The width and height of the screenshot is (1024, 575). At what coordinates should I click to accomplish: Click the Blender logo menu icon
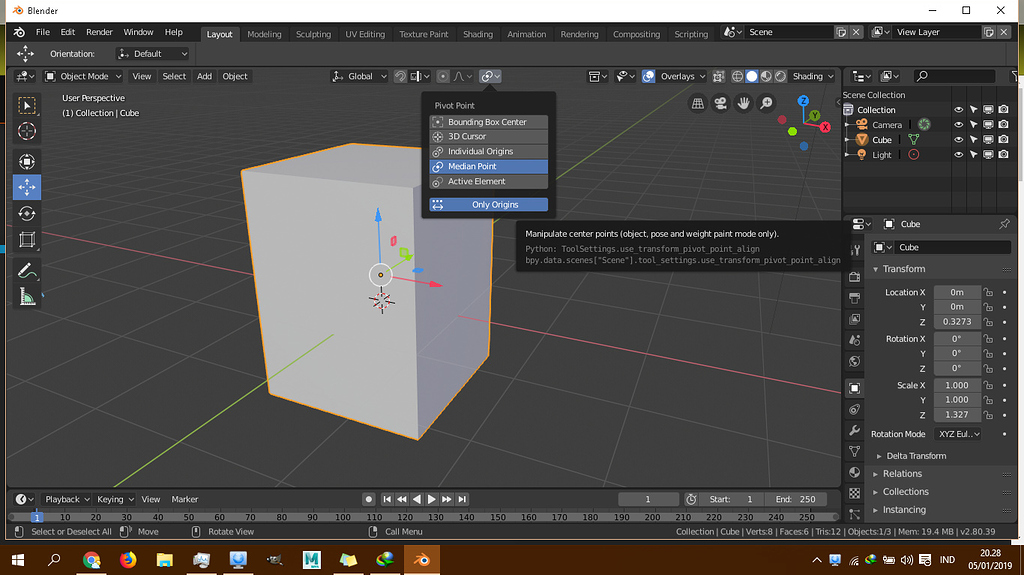pyautogui.click(x=20, y=32)
